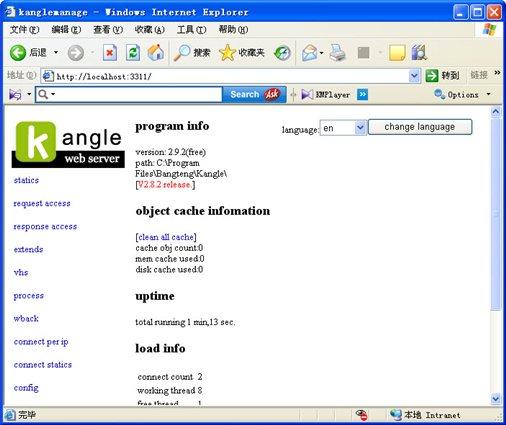Screen dimensions: 506x425
Task: Open the Back button history dropdown arrow
Action: click(56, 52)
